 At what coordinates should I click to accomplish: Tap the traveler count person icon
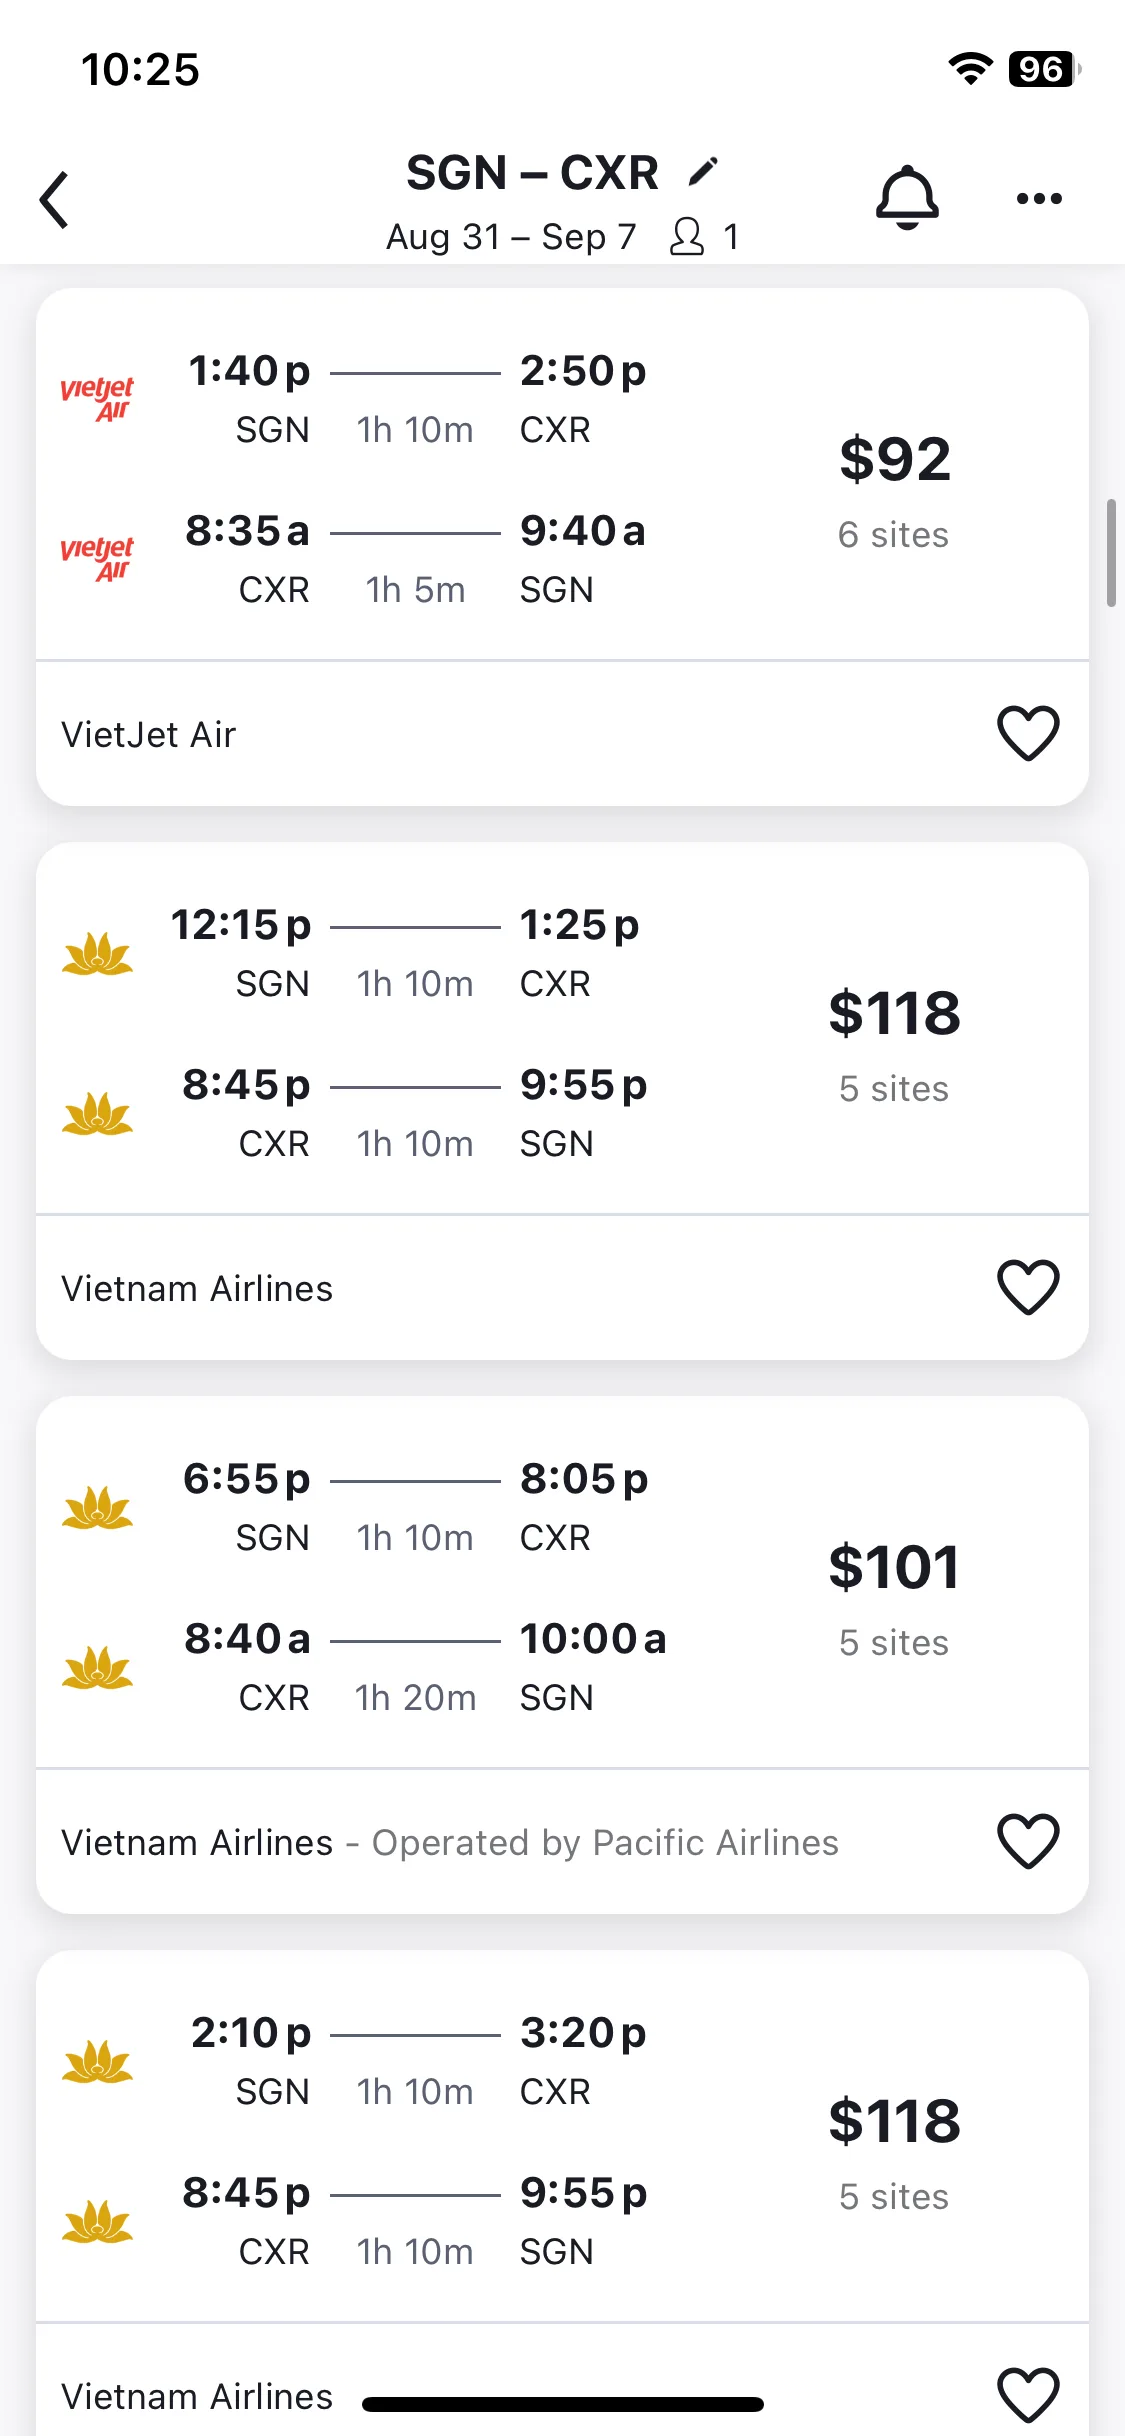[687, 237]
